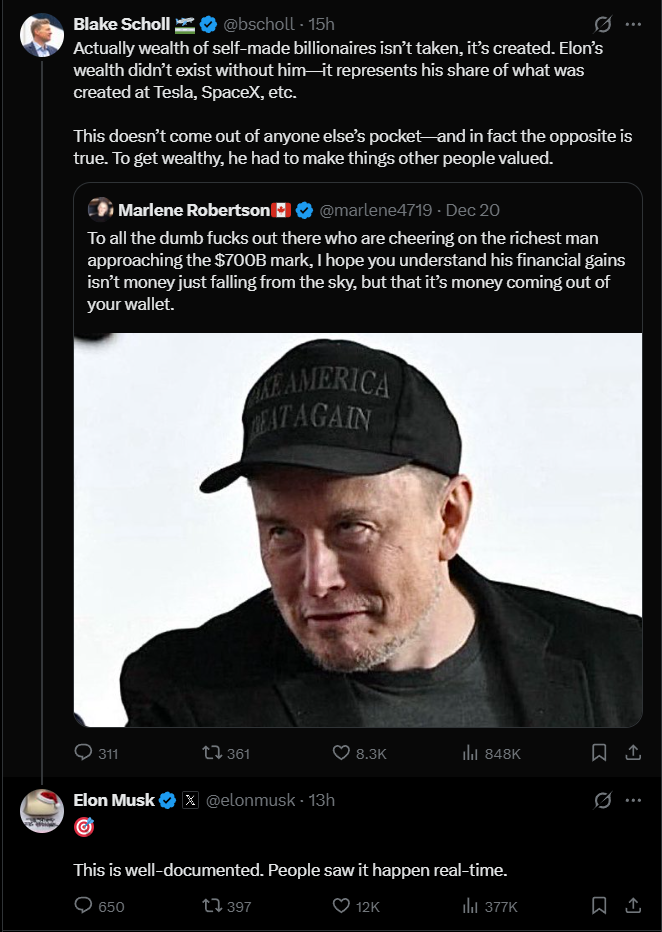Reply to Blake Scholl's post
The image size is (662, 932).
(x=84, y=753)
